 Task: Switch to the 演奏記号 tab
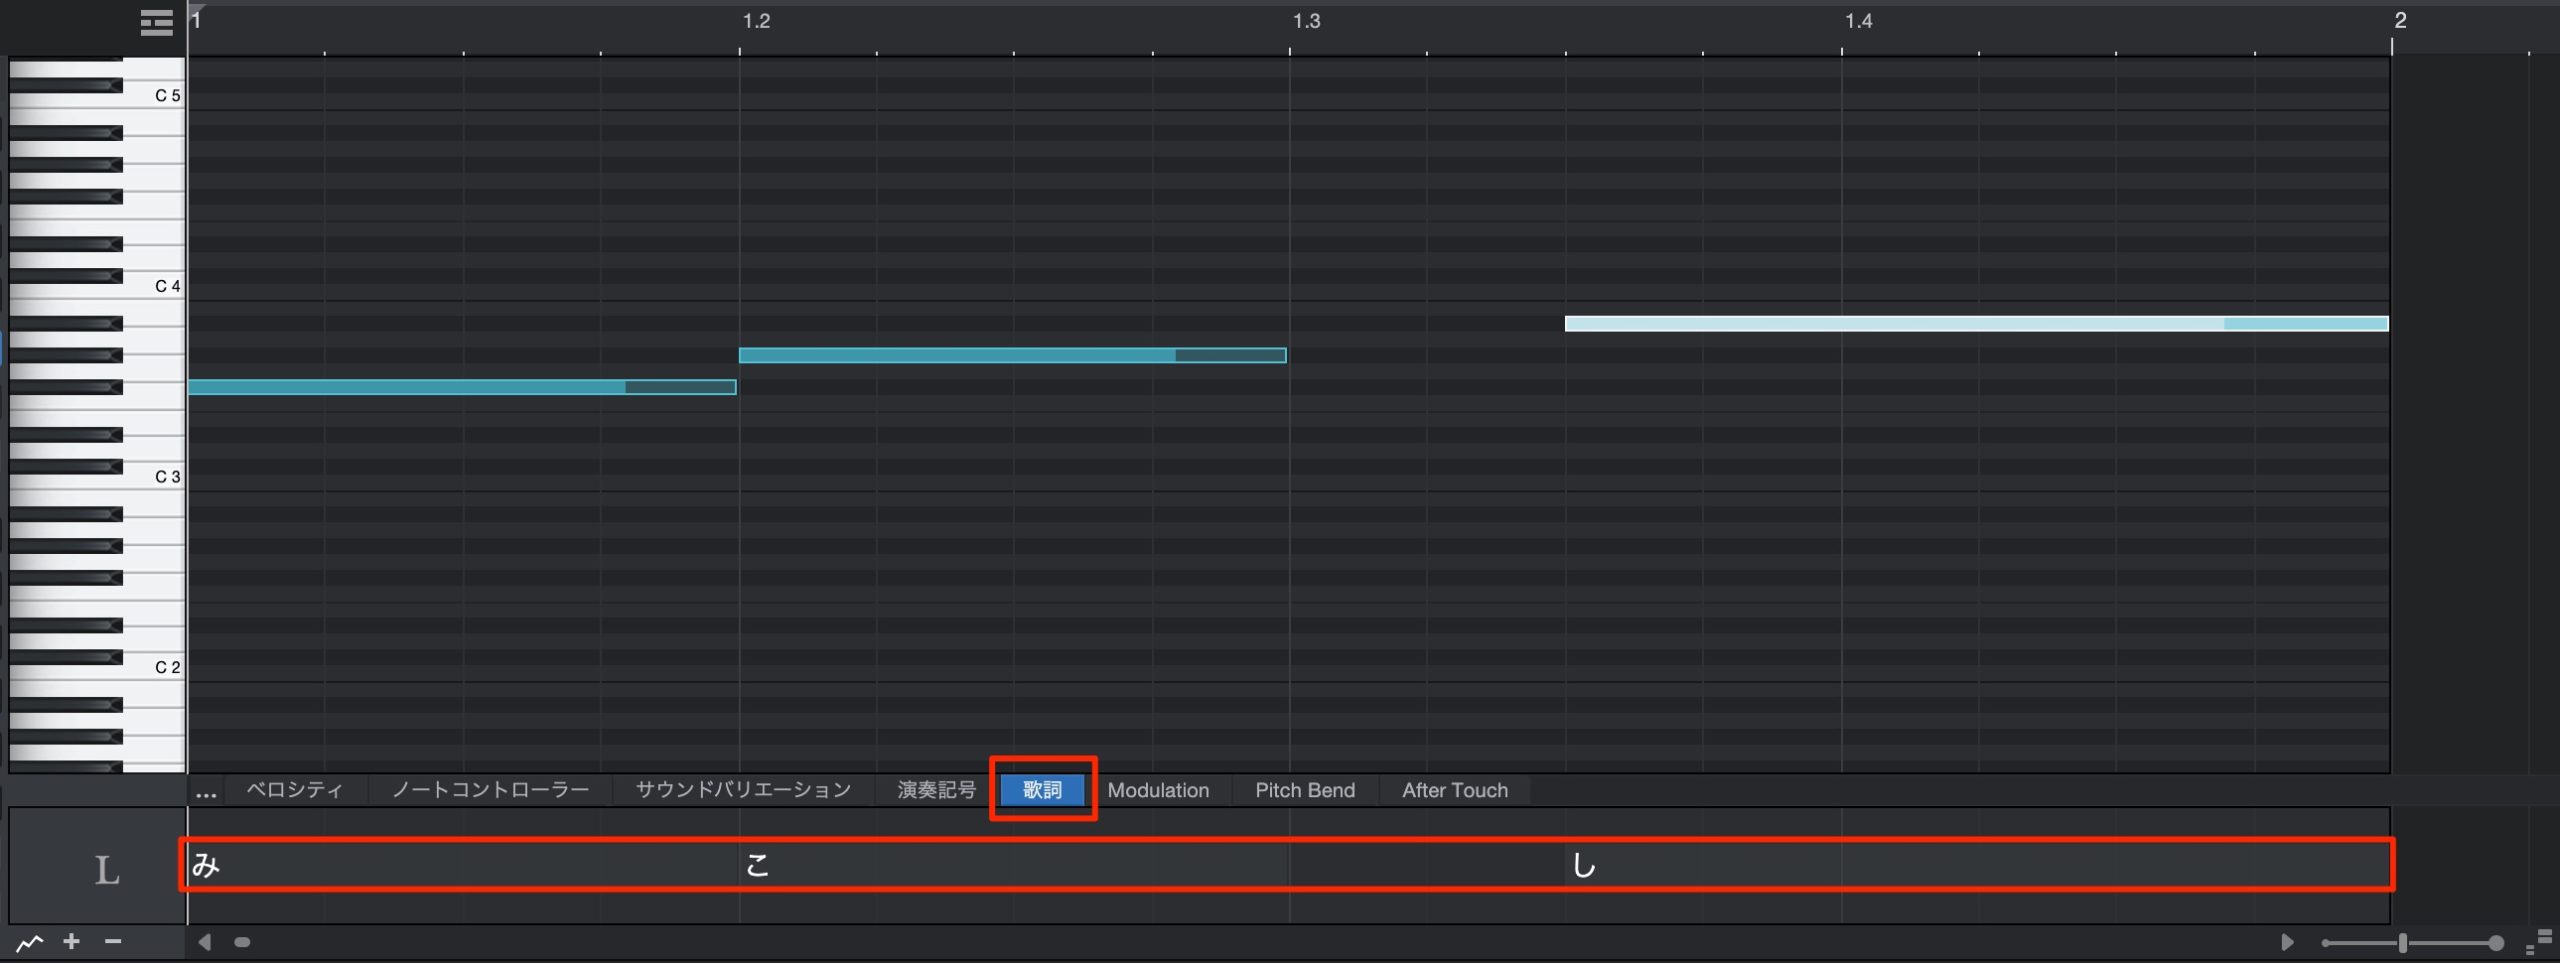click(x=936, y=790)
